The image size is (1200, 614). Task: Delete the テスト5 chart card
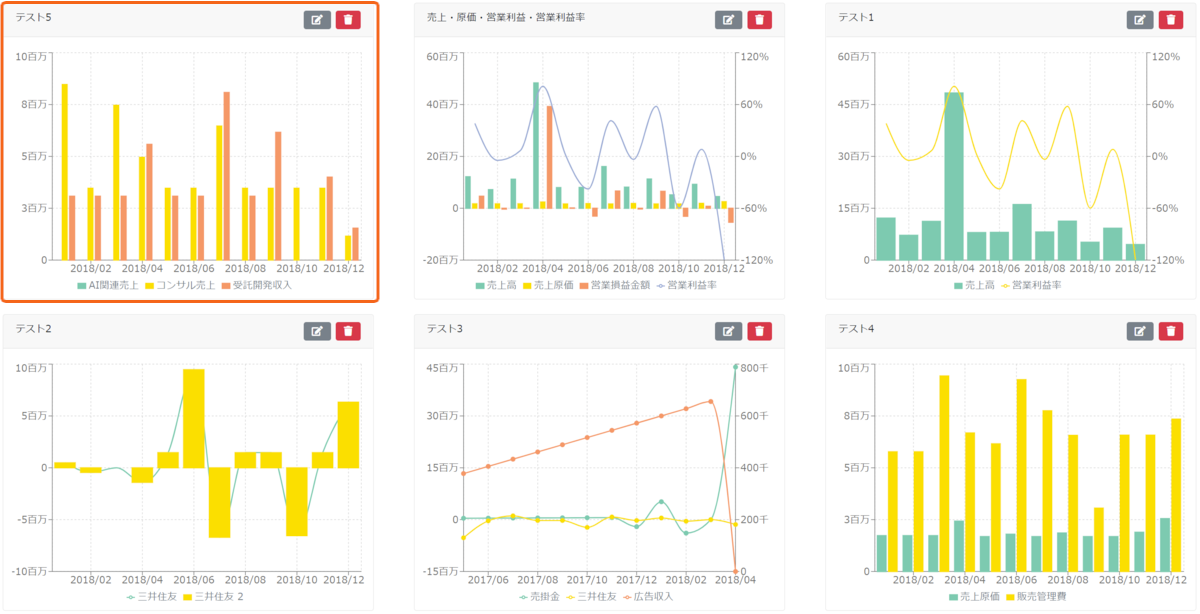coord(348,19)
